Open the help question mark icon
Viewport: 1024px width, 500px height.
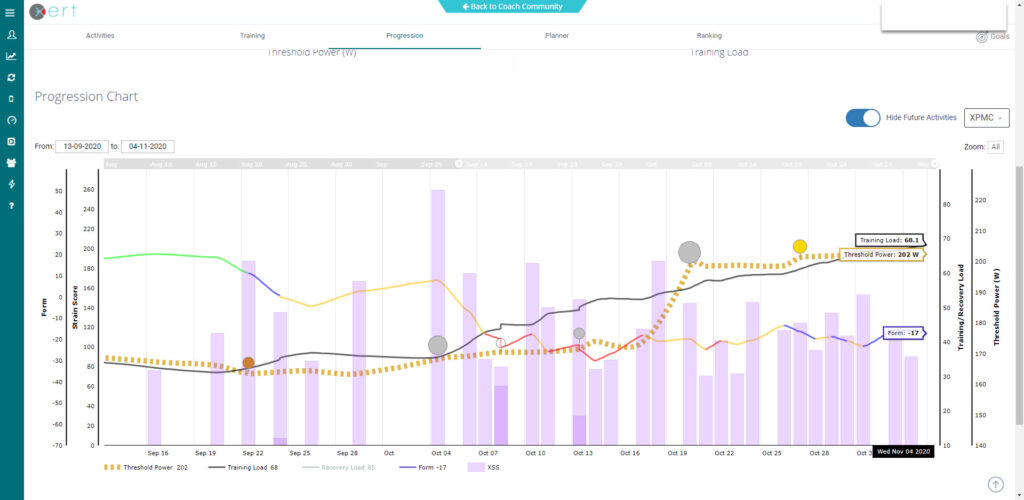tap(10, 205)
